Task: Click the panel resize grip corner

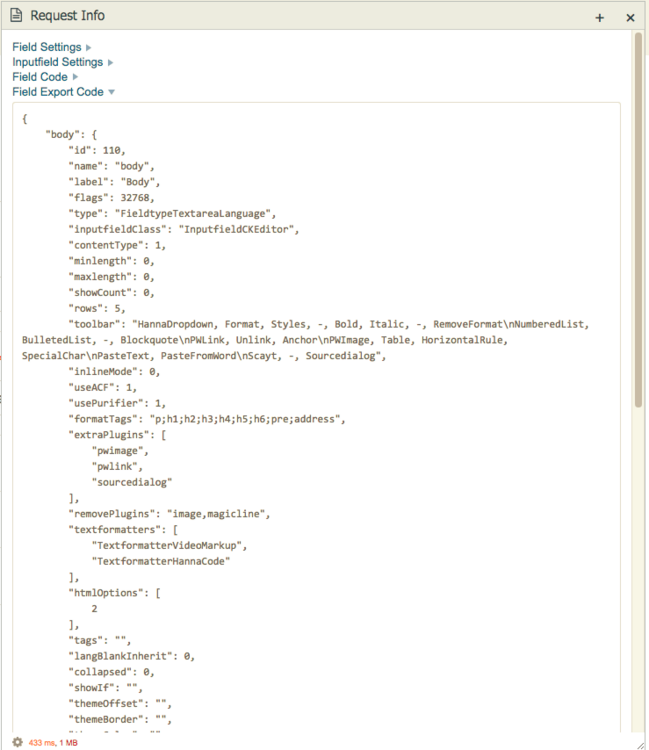Action: (641, 745)
